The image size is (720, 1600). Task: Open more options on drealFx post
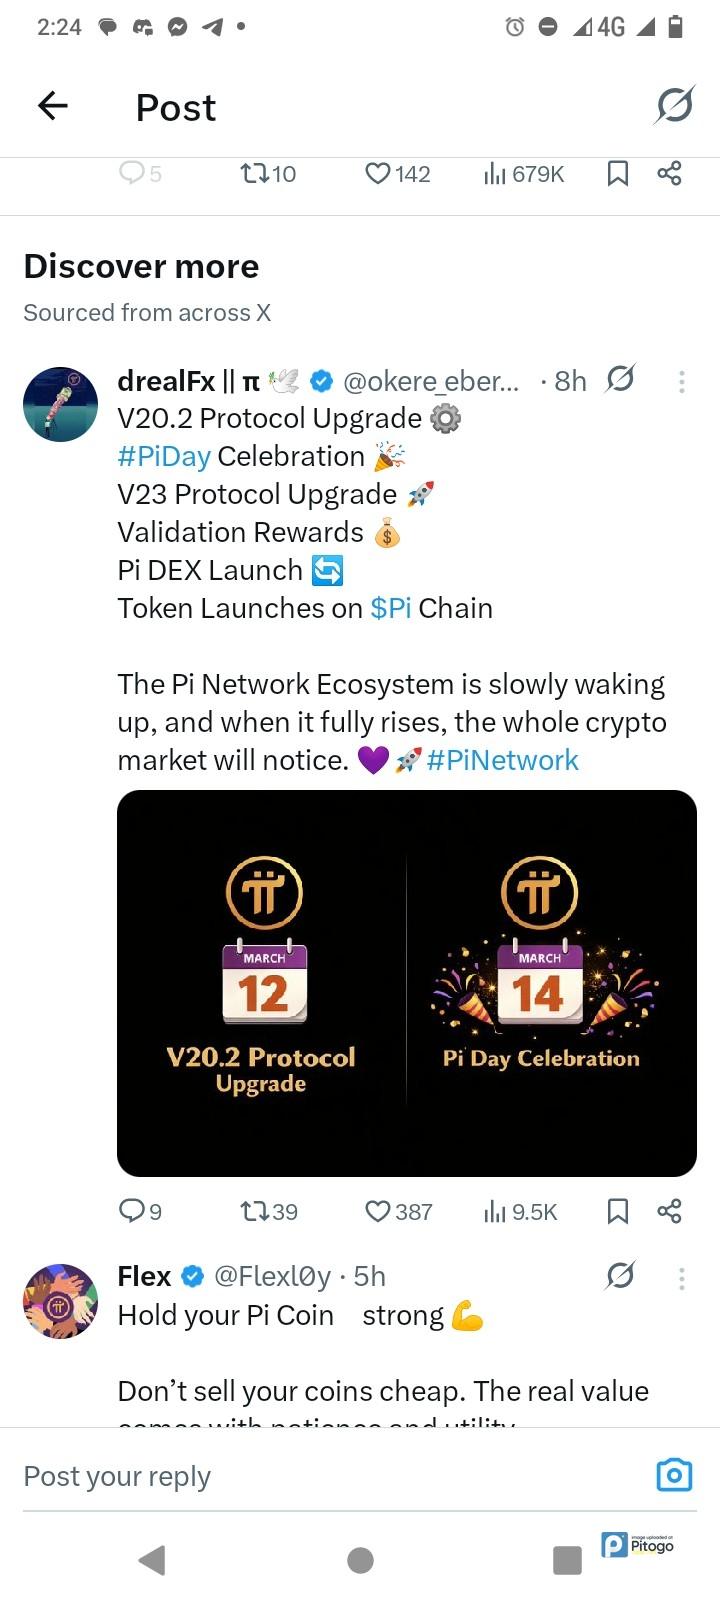(681, 381)
